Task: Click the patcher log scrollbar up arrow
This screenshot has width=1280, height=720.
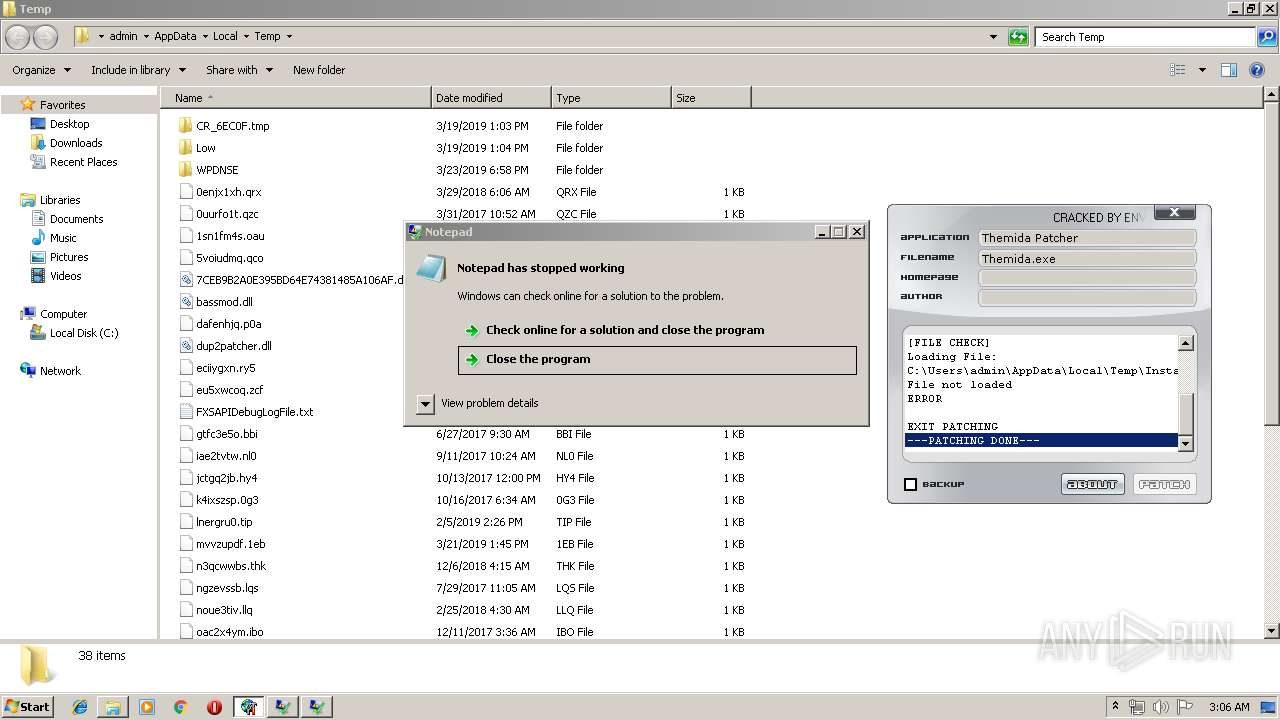Action: click(1186, 343)
